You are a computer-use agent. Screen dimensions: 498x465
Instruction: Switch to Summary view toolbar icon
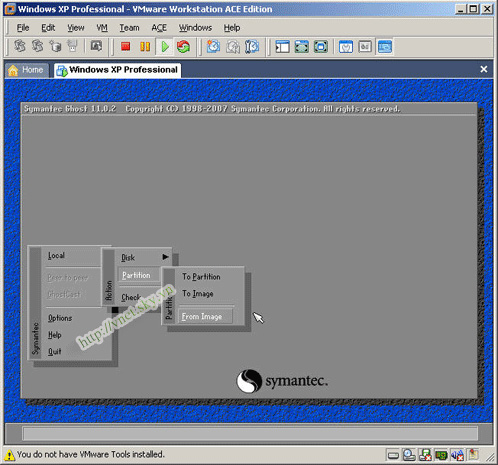point(346,46)
